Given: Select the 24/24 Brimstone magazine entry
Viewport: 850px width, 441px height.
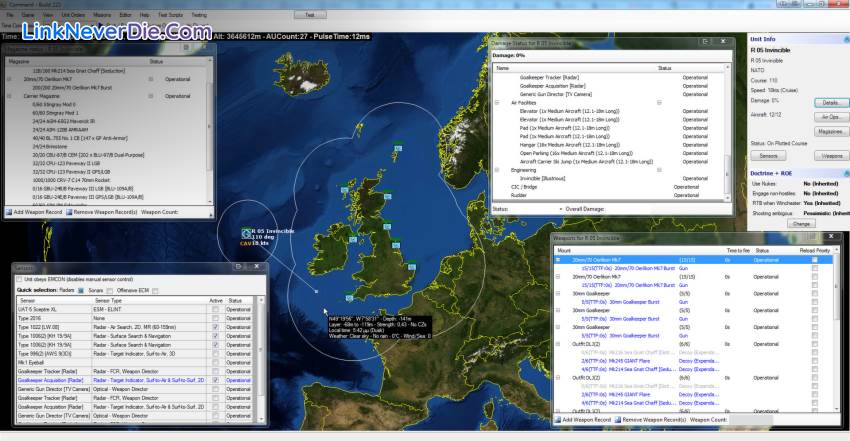Looking at the screenshot, I should click(x=49, y=147).
